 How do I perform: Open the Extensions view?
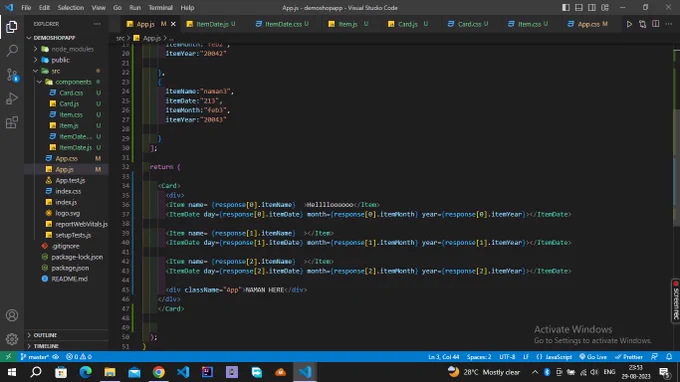(x=12, y=123)
